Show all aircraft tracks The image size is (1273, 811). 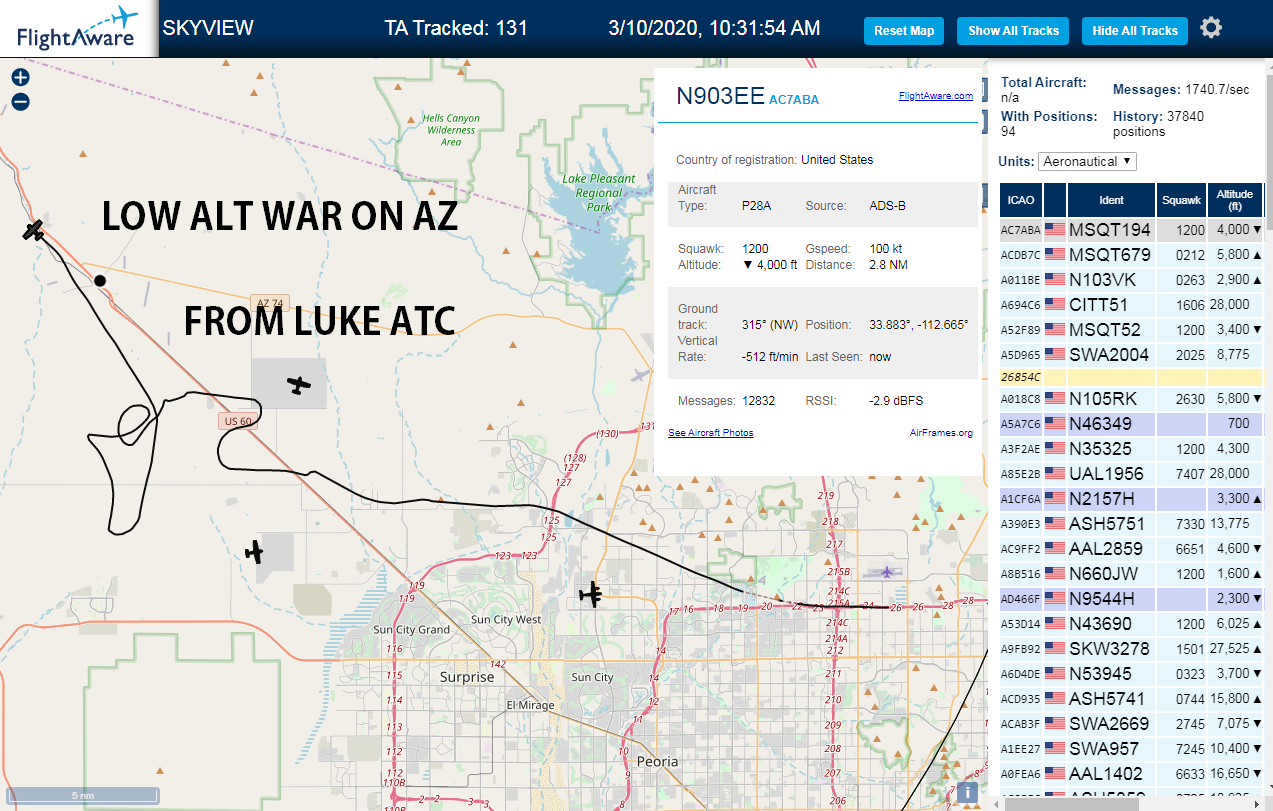1013,31
